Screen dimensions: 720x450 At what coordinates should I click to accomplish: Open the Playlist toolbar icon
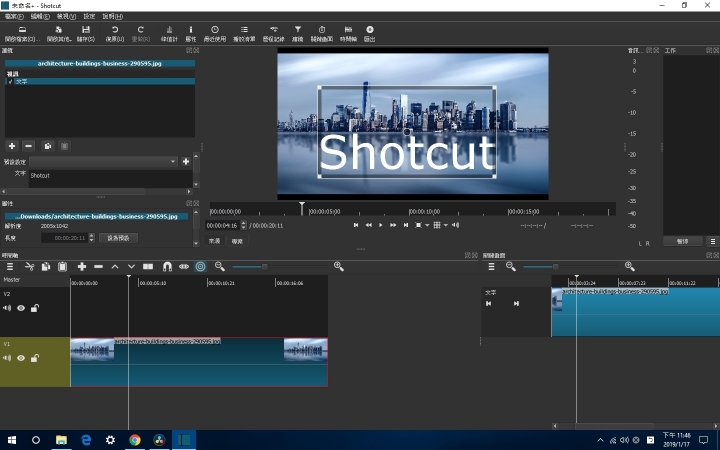coord(244,30)
